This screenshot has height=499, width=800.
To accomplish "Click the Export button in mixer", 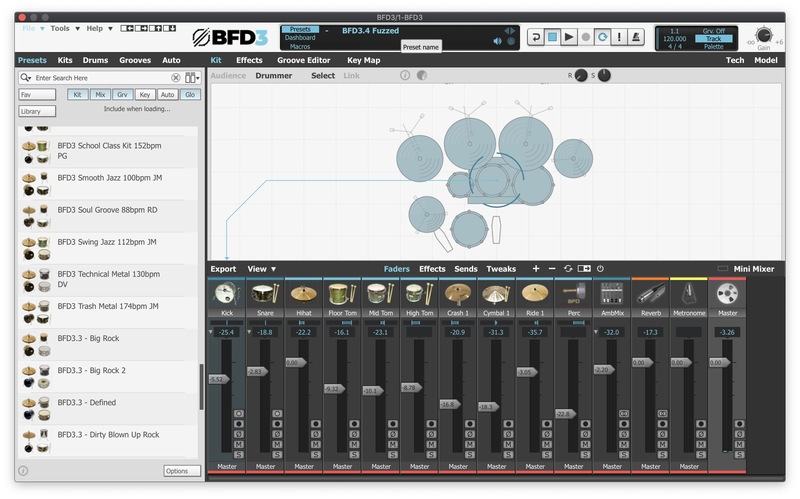I will pos(223,269).
